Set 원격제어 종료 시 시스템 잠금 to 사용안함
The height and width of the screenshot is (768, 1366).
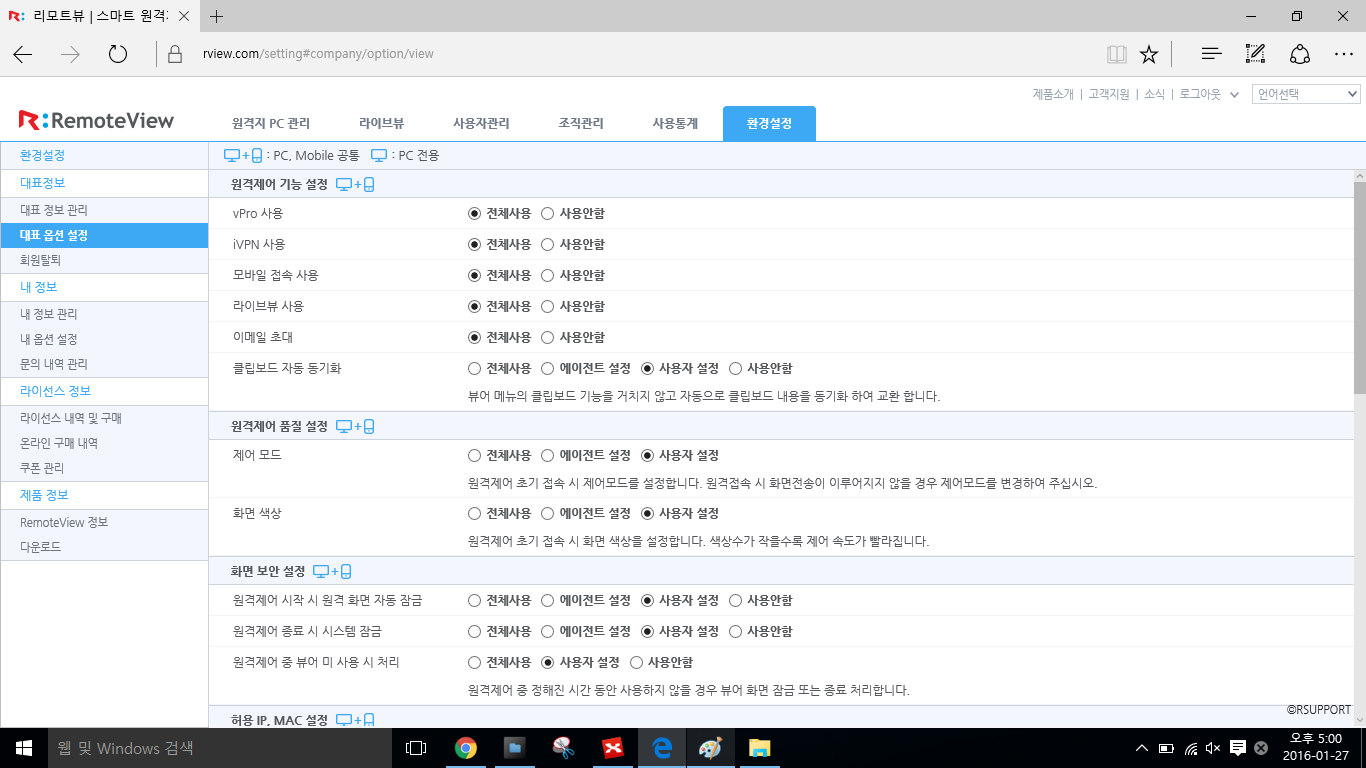tap(735, 631)
